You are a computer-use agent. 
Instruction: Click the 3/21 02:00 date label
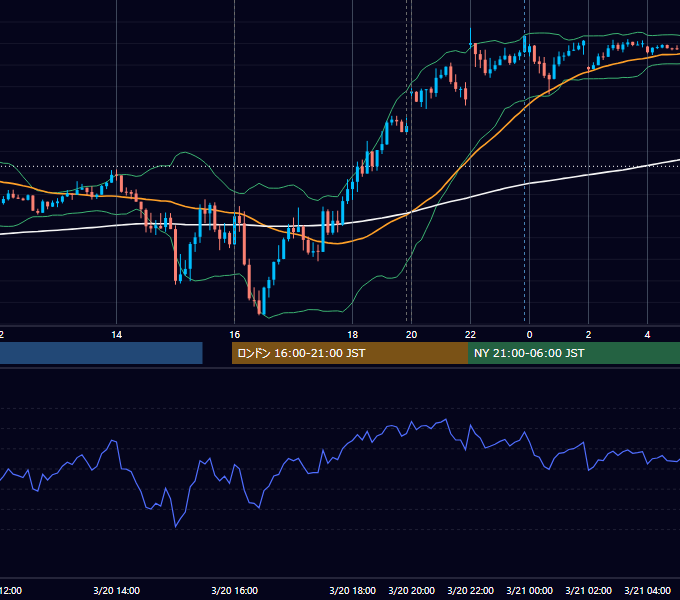[588, 590]
